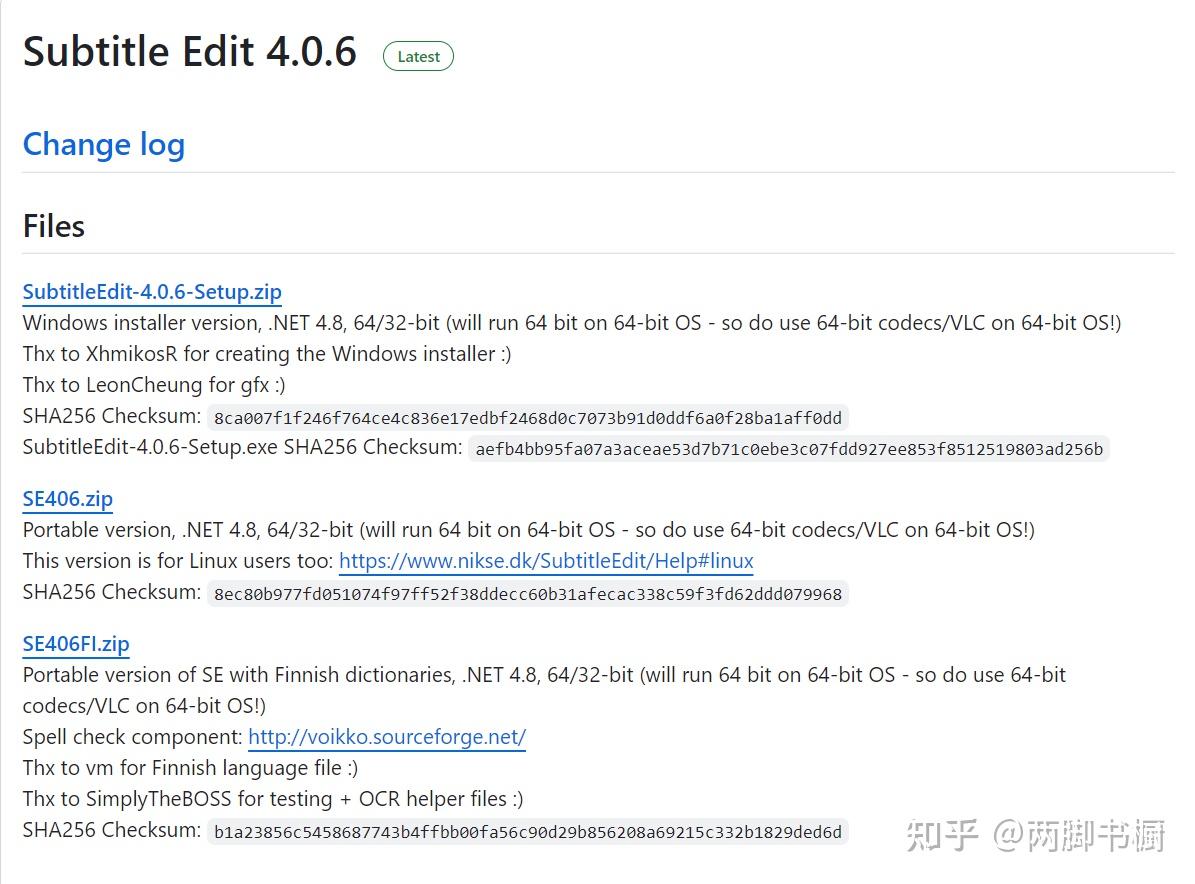Screen dimensions: 1195x884
Task: Click the Windows installer version description line
Action: coord(572,323)
